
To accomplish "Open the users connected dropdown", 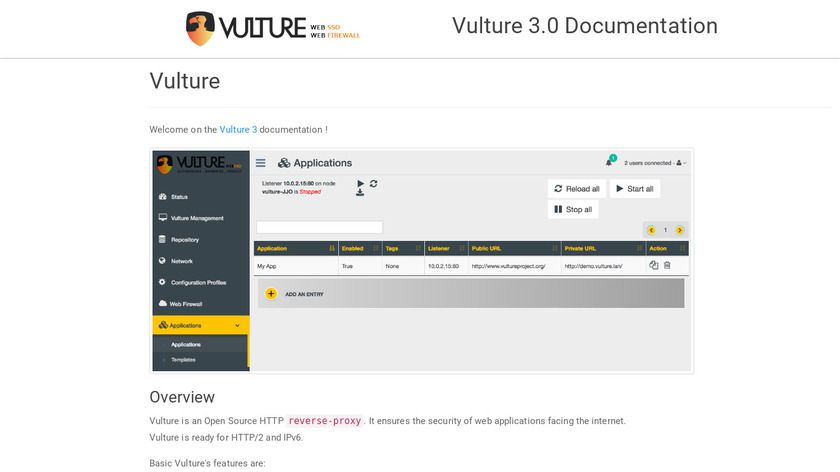I will (x=655, y=163).
